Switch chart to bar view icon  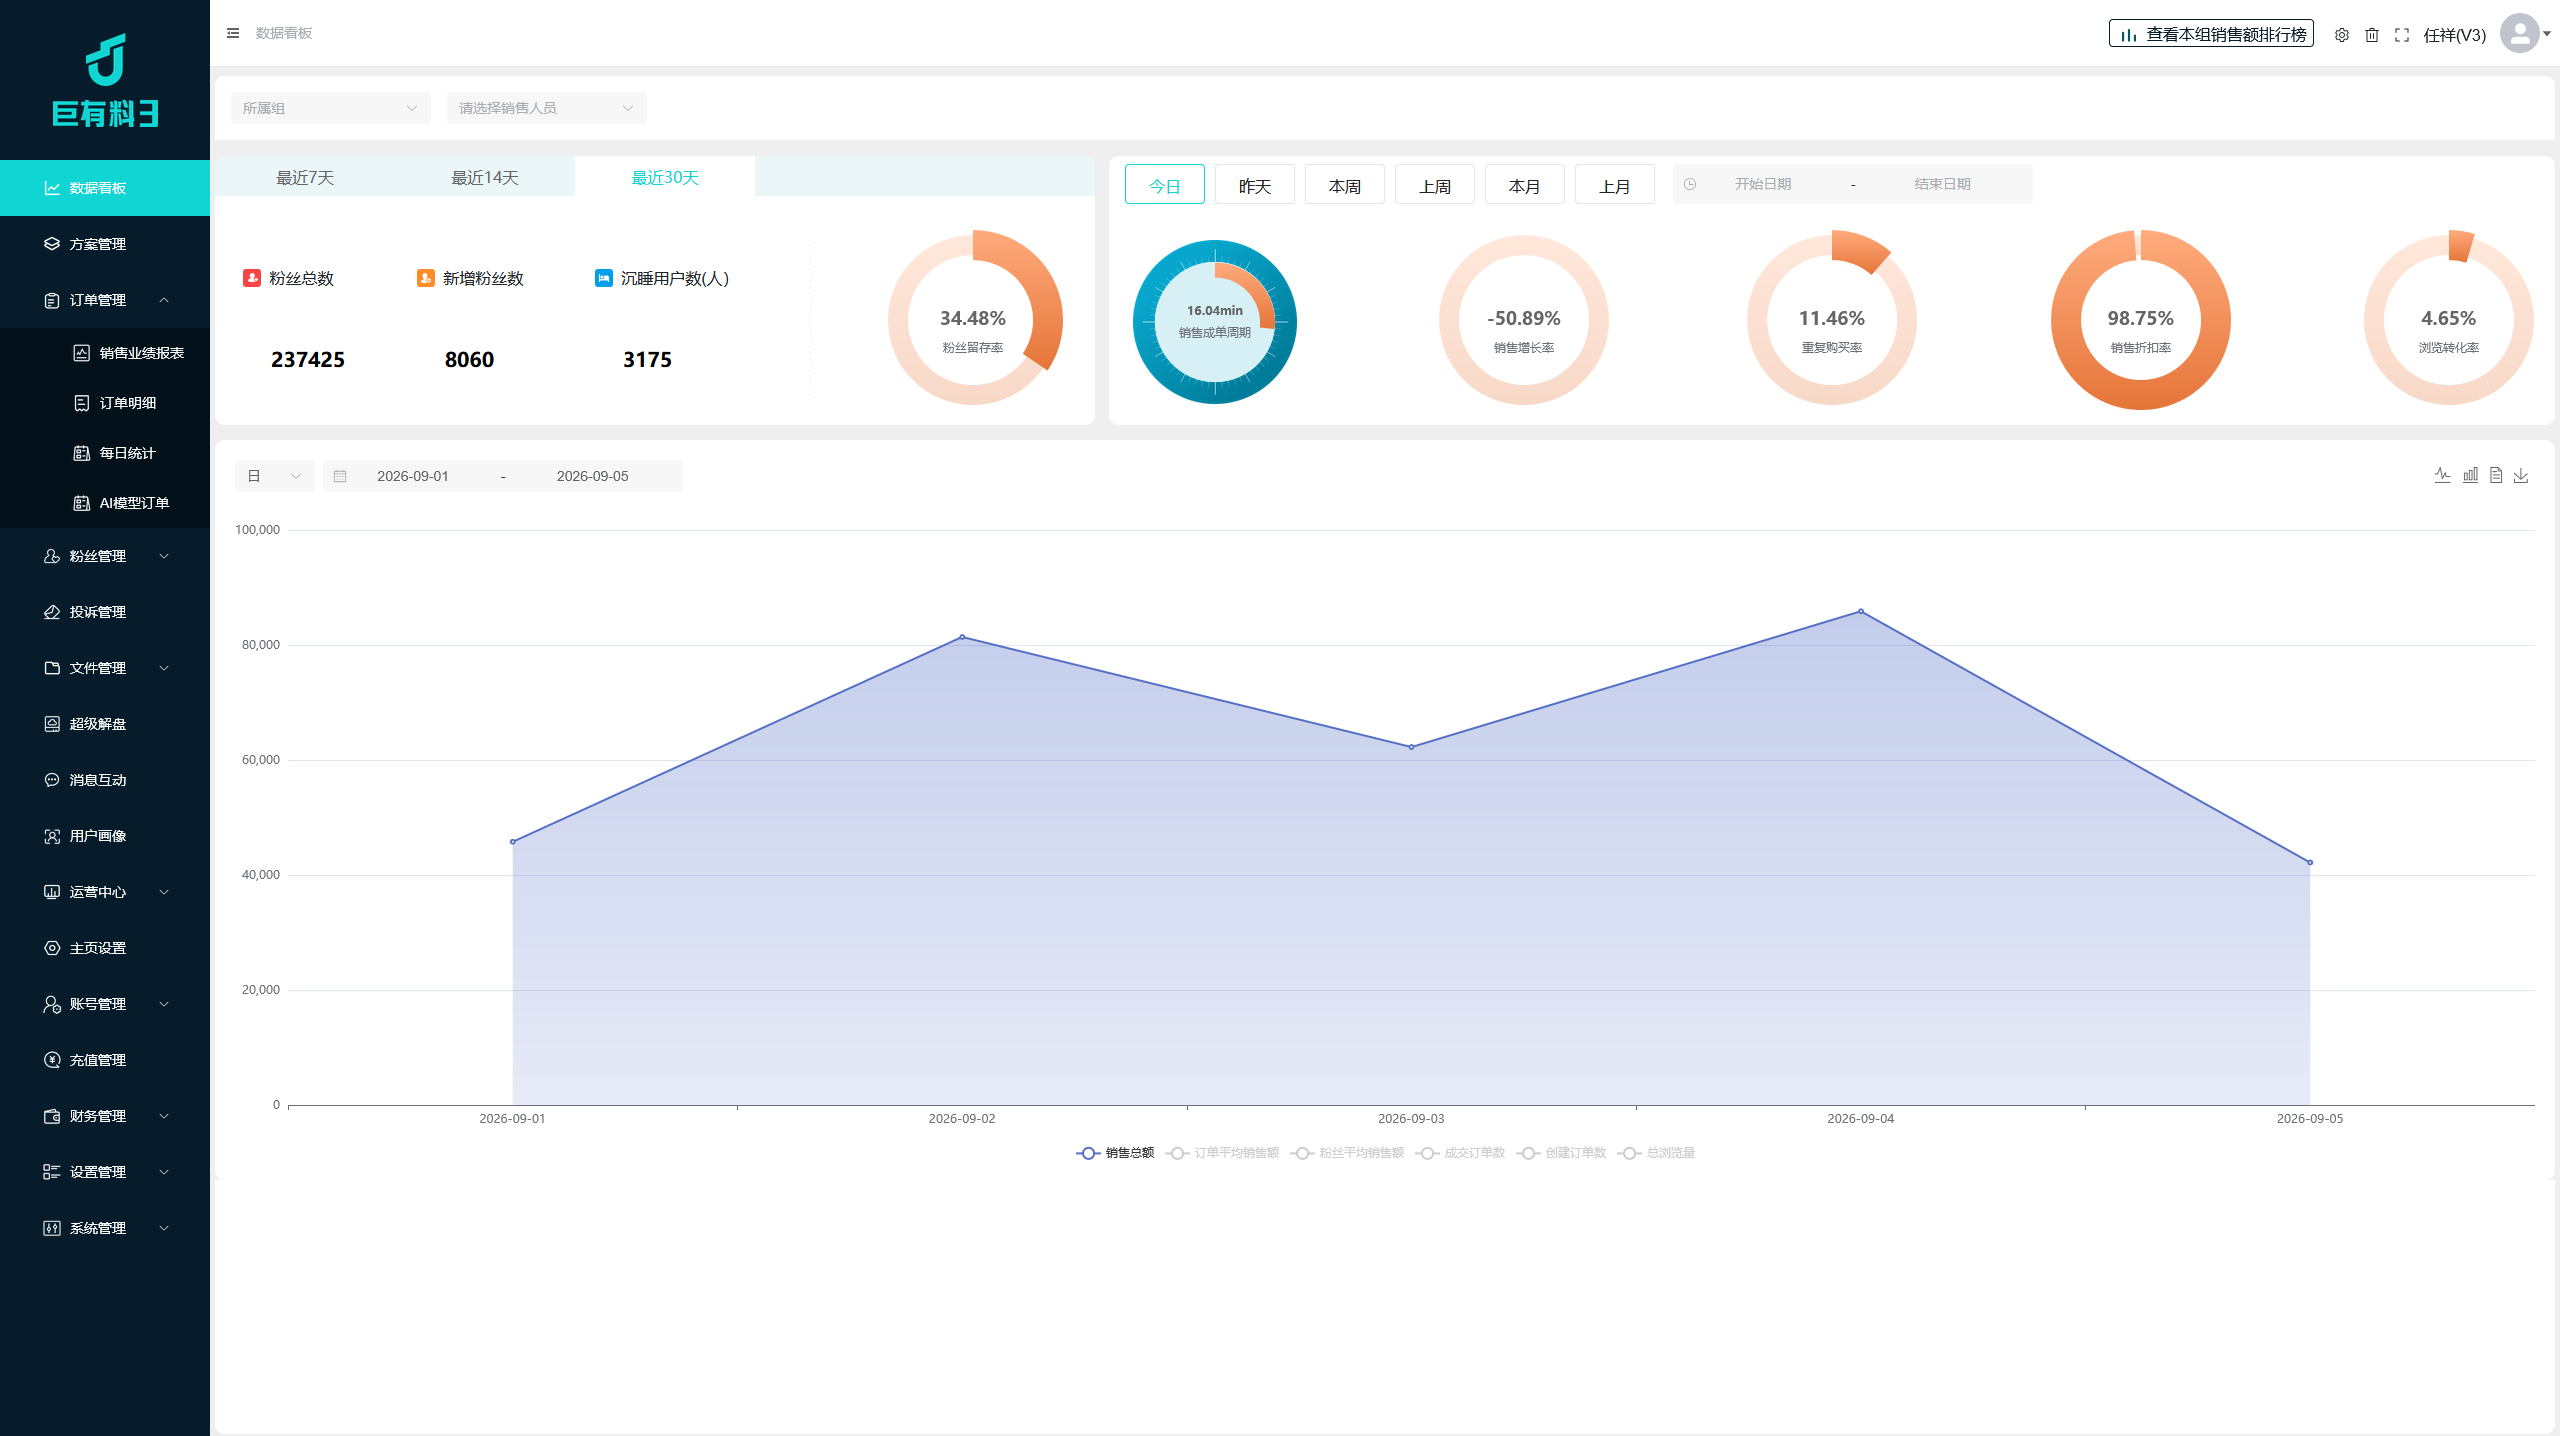click(2470, 475)
